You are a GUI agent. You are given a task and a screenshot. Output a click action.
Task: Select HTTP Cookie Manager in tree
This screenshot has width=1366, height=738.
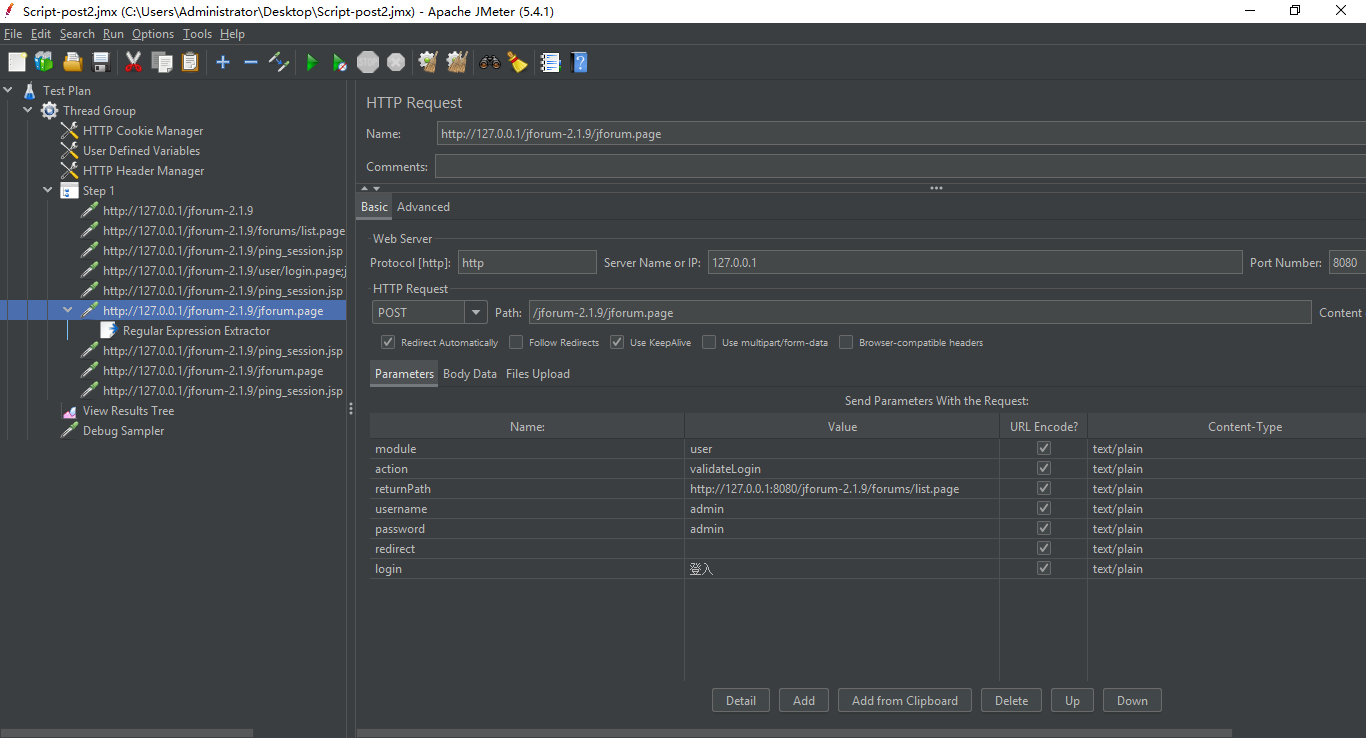click(x=142, y=131)
